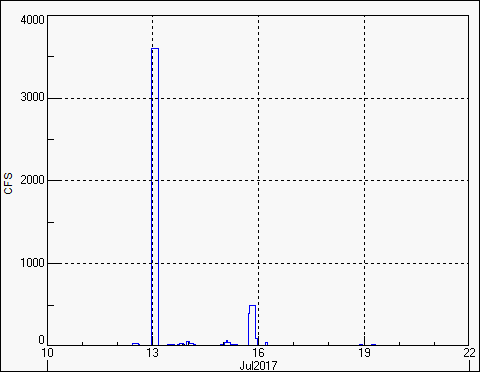The height and width of the screenshot is (372, 480).
Task: Click the x-axis label 10
Action: pos(47,353)
